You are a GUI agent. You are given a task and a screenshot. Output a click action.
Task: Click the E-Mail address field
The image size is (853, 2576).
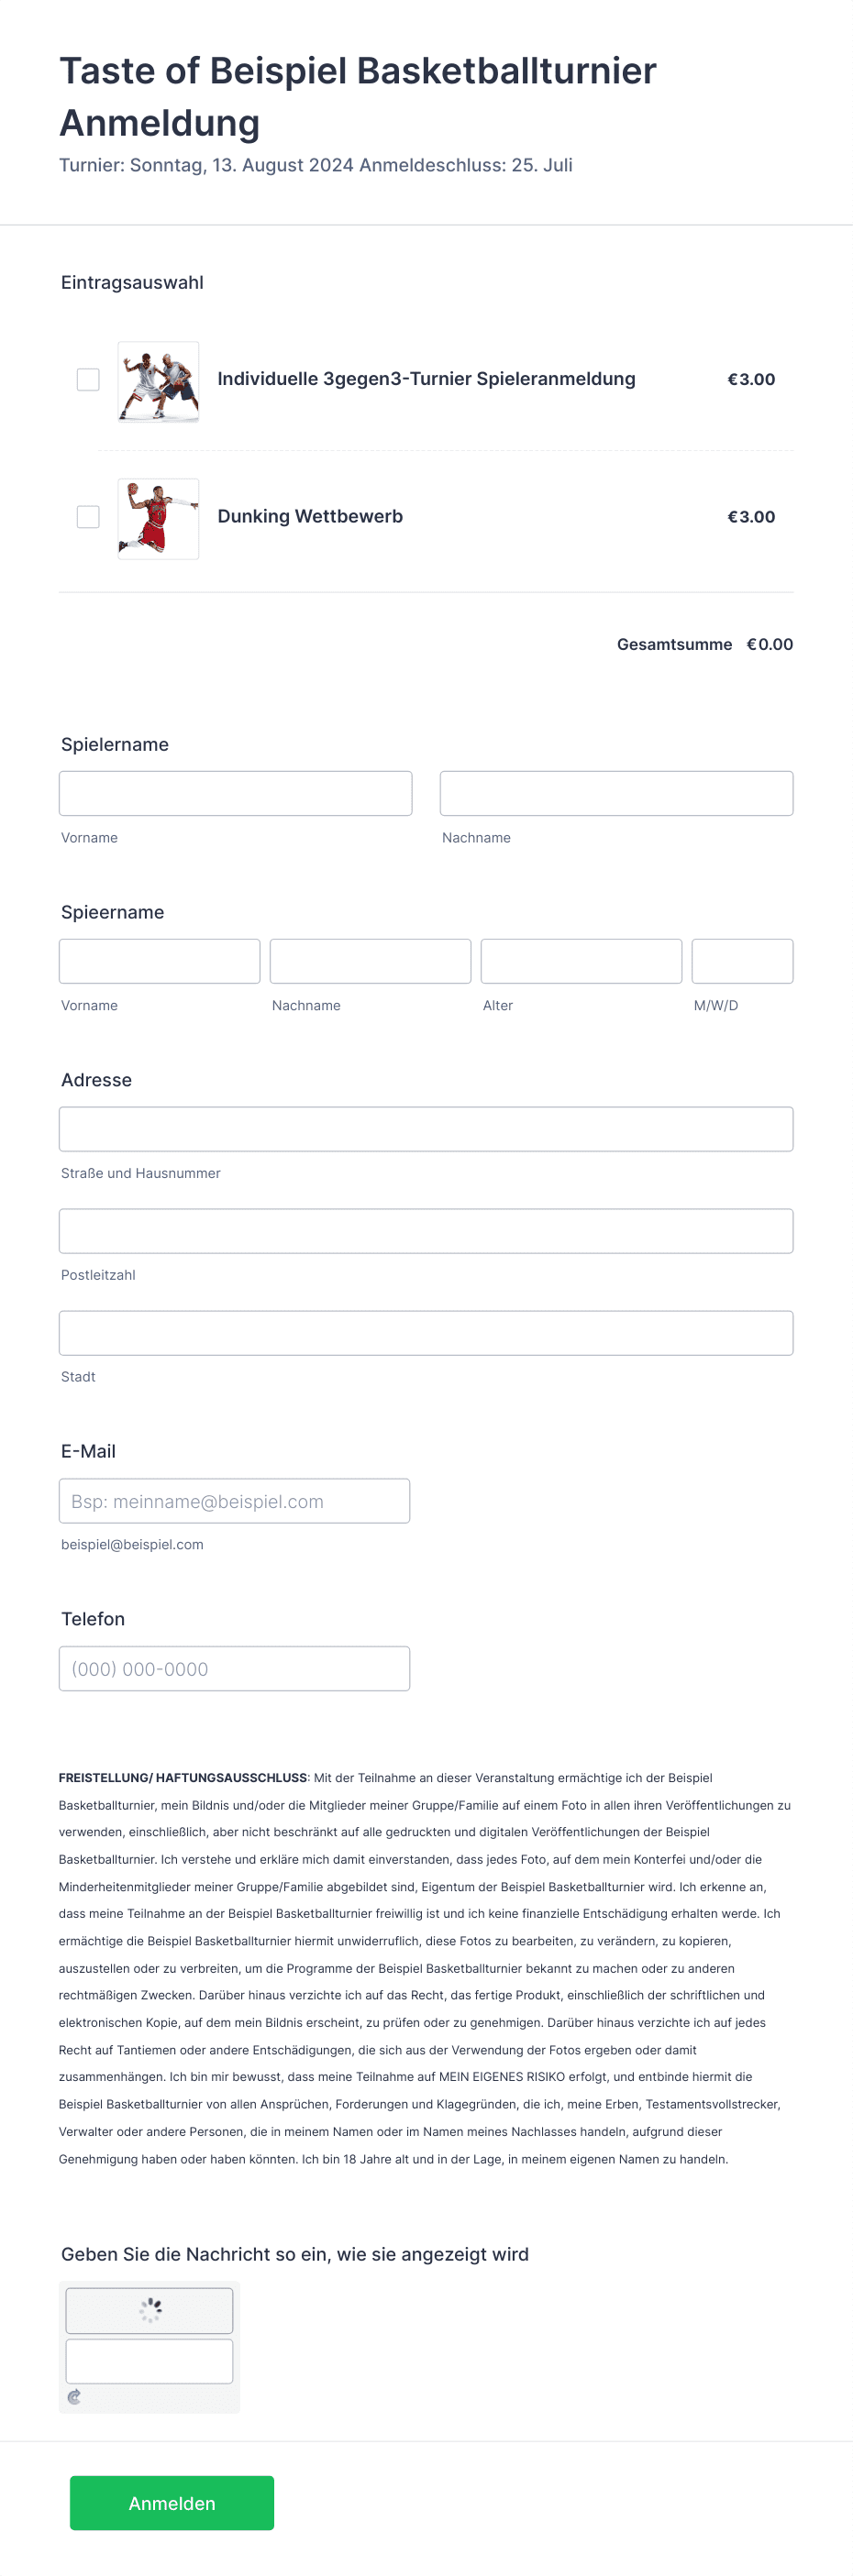pyautogui.click(x=235, y=1501)
